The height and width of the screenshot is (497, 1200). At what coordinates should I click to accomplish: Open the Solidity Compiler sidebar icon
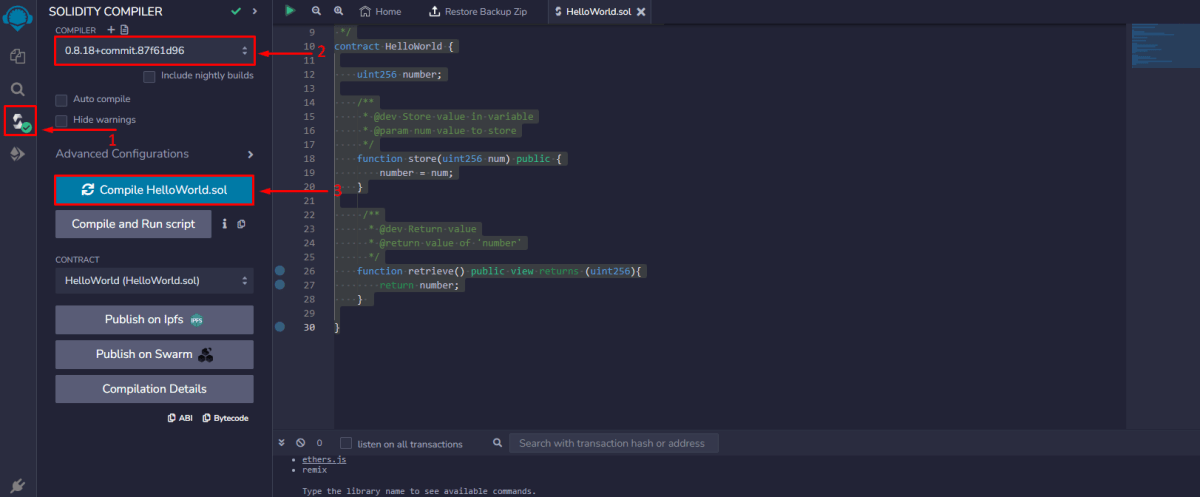pos(20,123)
